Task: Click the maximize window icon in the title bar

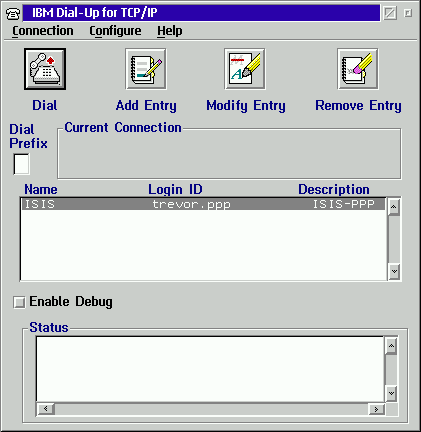Action: pyautogui.click(x=408, y=13)
